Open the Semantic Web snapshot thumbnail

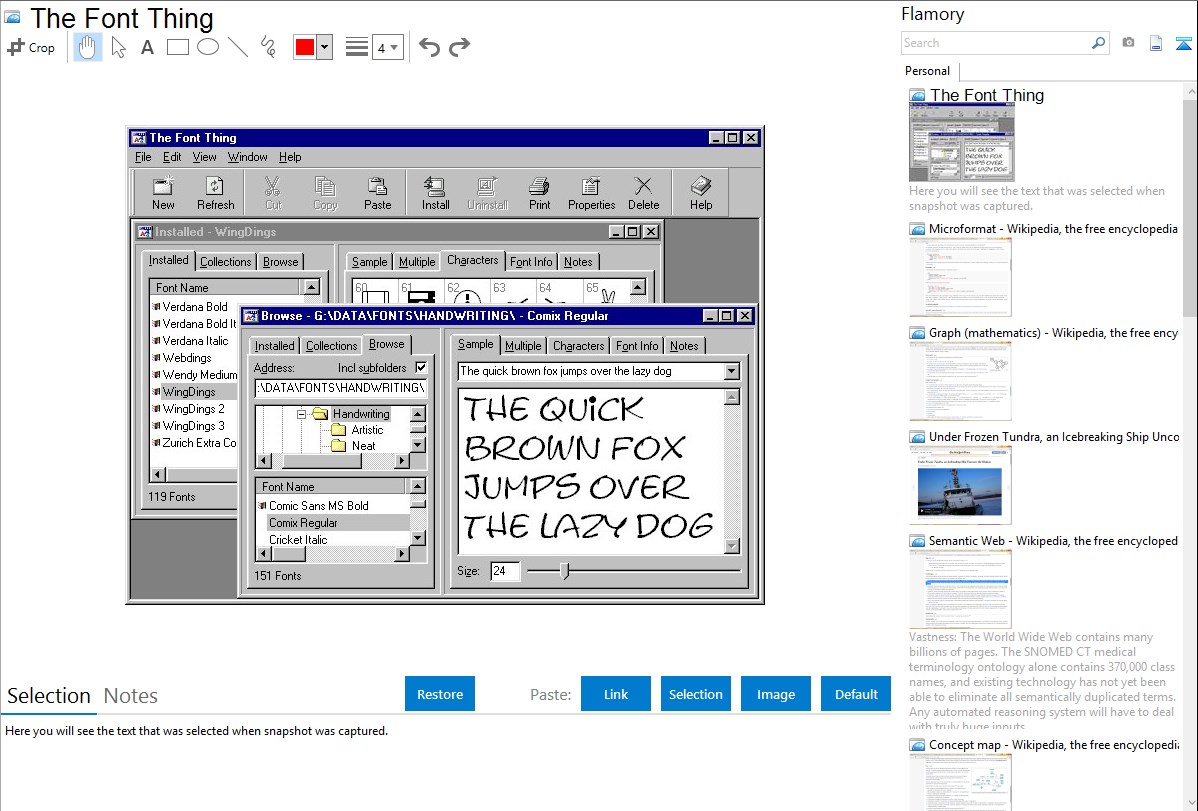point(960,589)
